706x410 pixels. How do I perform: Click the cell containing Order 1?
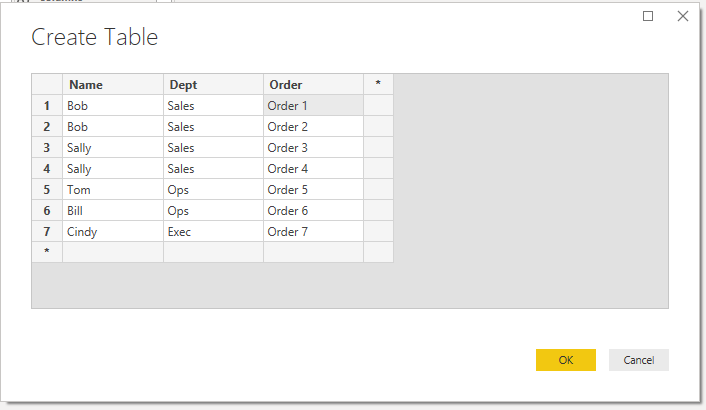[x=313, y=105]
